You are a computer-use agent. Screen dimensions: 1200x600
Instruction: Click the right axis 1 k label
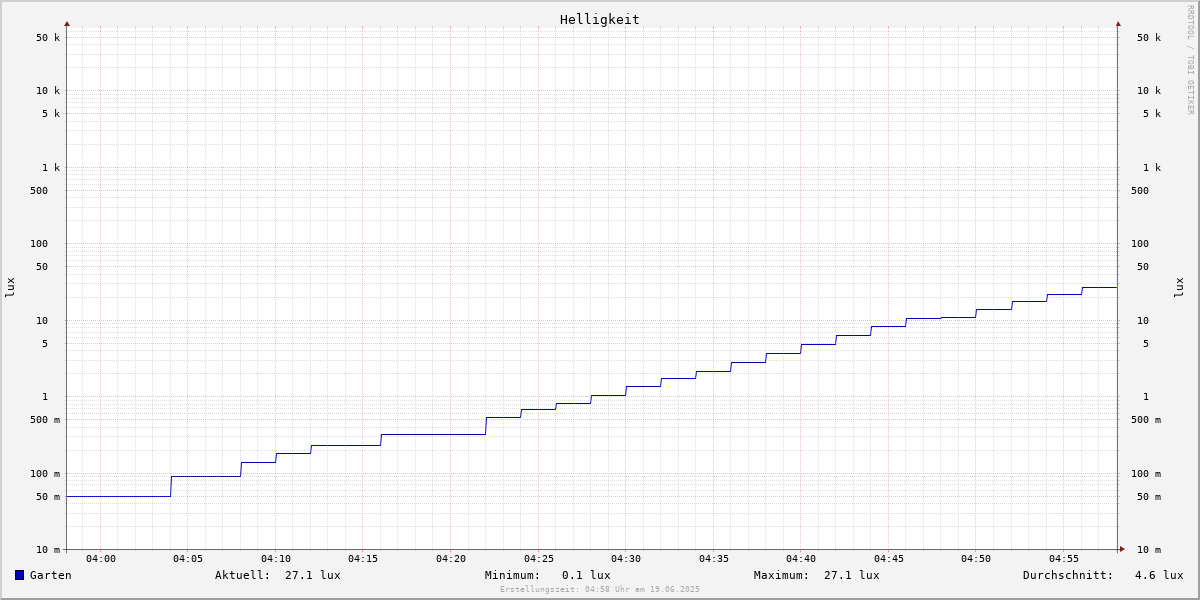pos(1152,168)
